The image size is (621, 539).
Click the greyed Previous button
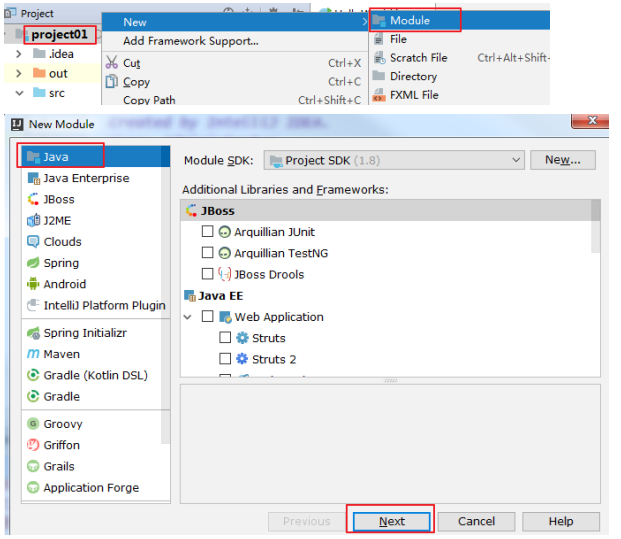point(307,521)
